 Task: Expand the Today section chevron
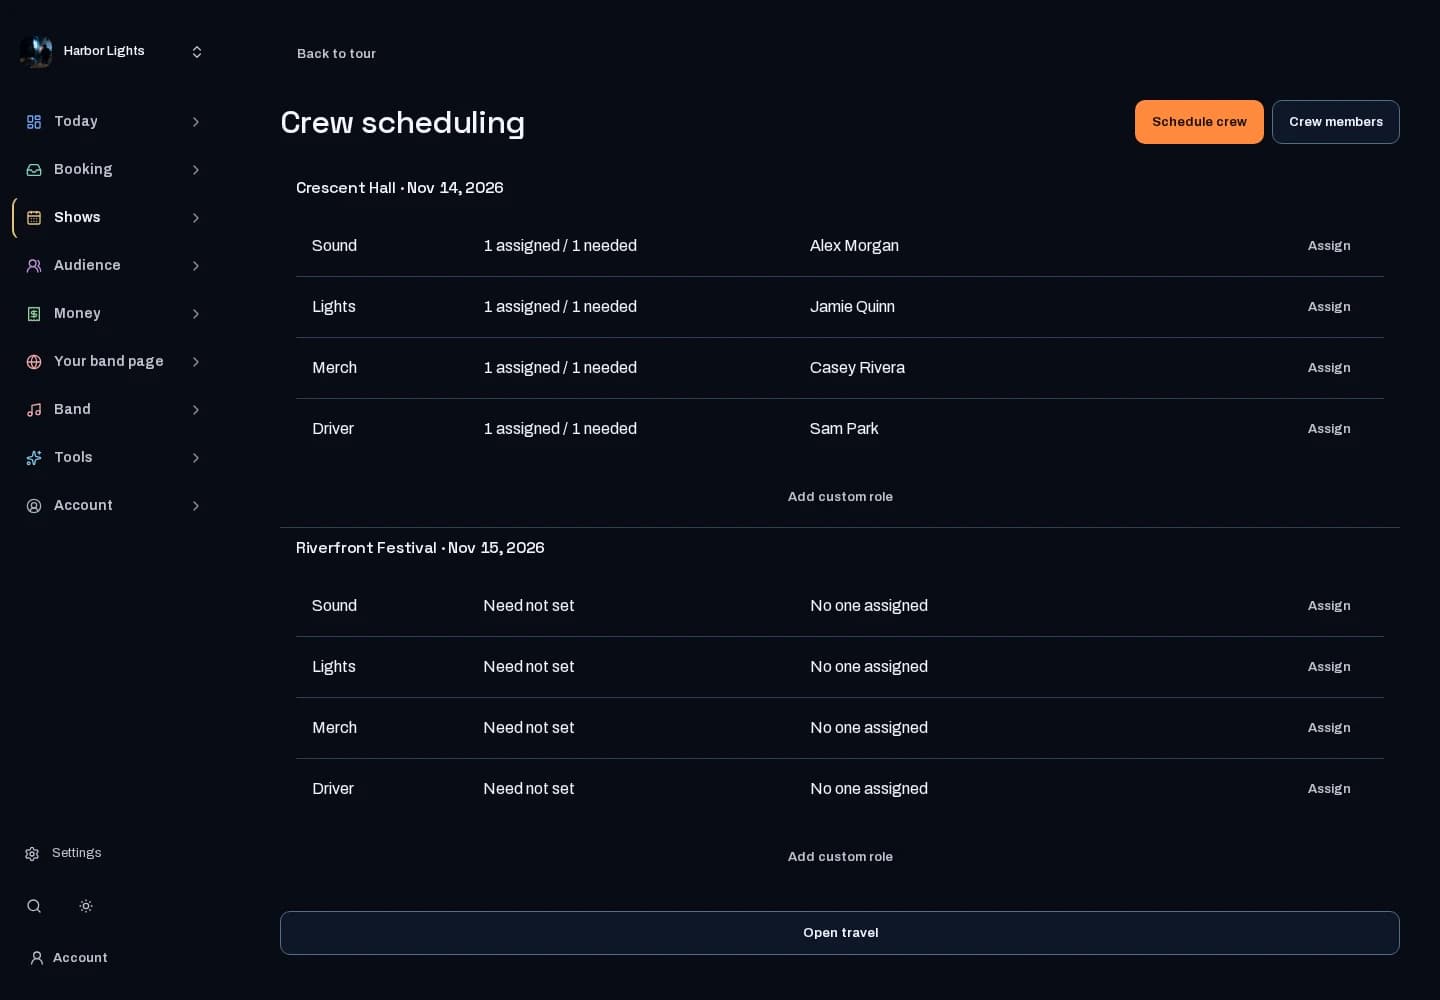[196, 122]
